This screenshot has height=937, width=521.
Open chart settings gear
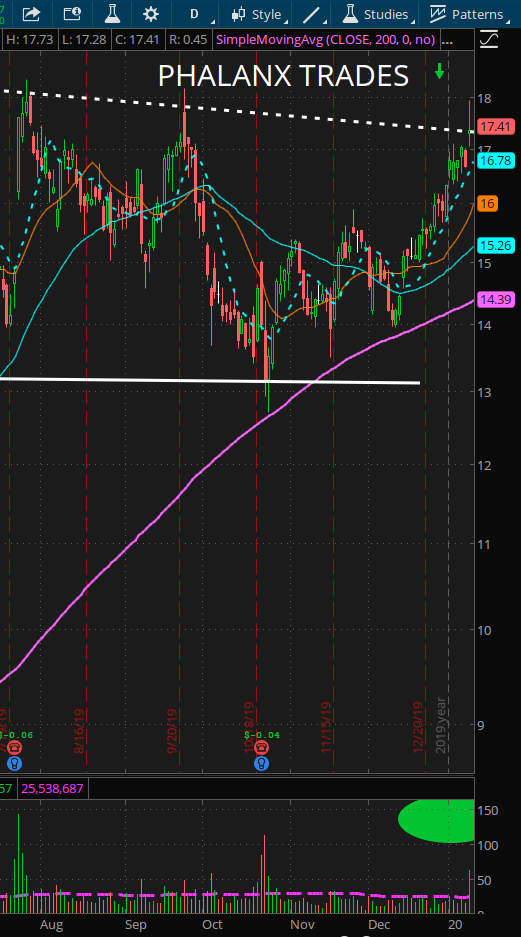151,14
